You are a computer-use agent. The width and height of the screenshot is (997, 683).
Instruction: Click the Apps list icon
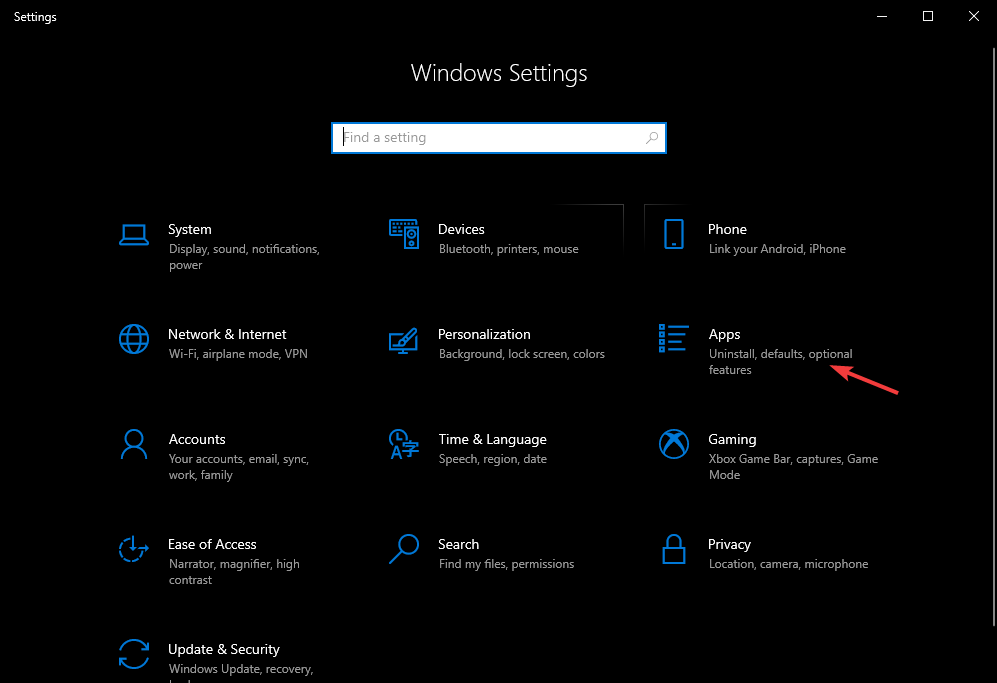(673, 338)
